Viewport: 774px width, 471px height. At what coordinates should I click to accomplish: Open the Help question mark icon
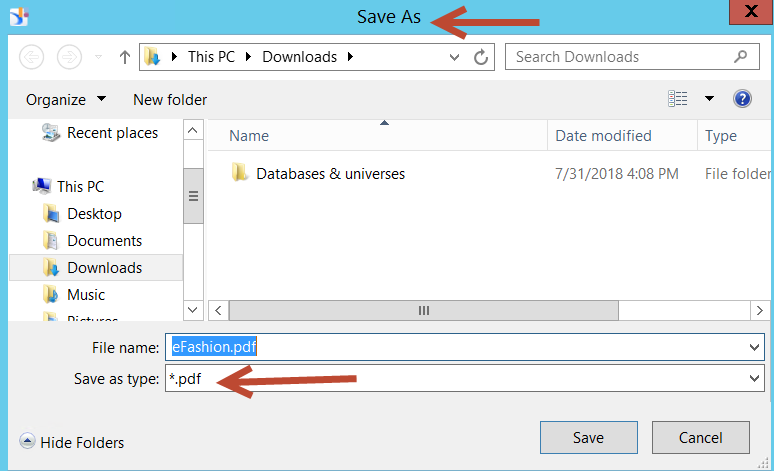pyautogui.click(x=742, y=99)
